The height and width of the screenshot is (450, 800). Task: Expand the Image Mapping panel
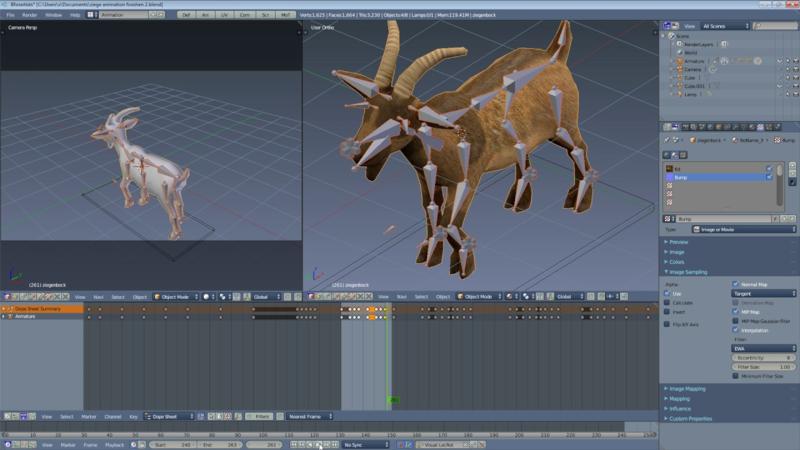click(690, 389)
